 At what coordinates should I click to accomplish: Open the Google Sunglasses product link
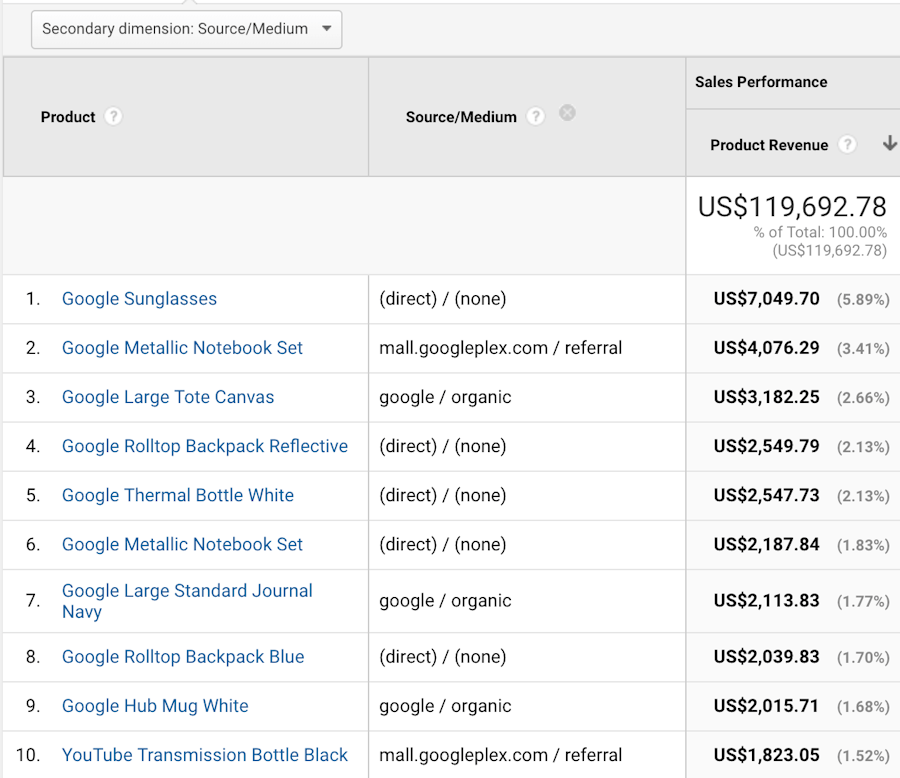[x=139, y=299]
